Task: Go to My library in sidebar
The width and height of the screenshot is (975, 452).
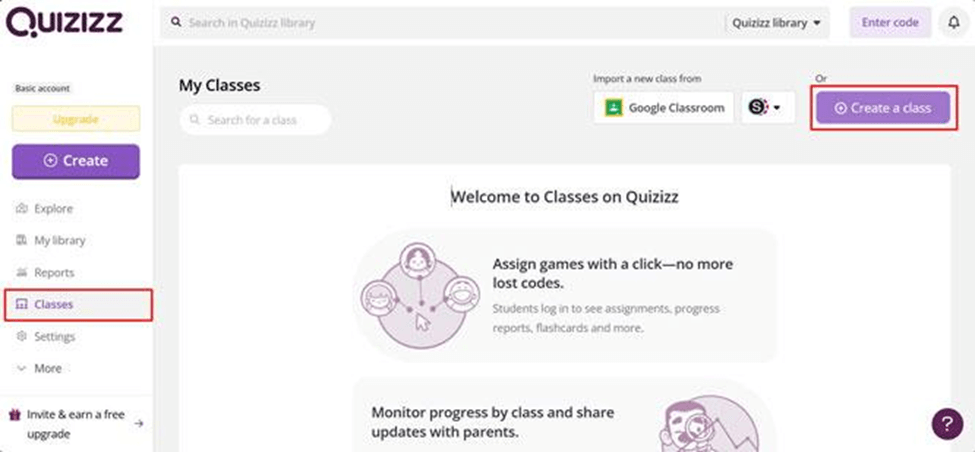Action: [59, 240]
